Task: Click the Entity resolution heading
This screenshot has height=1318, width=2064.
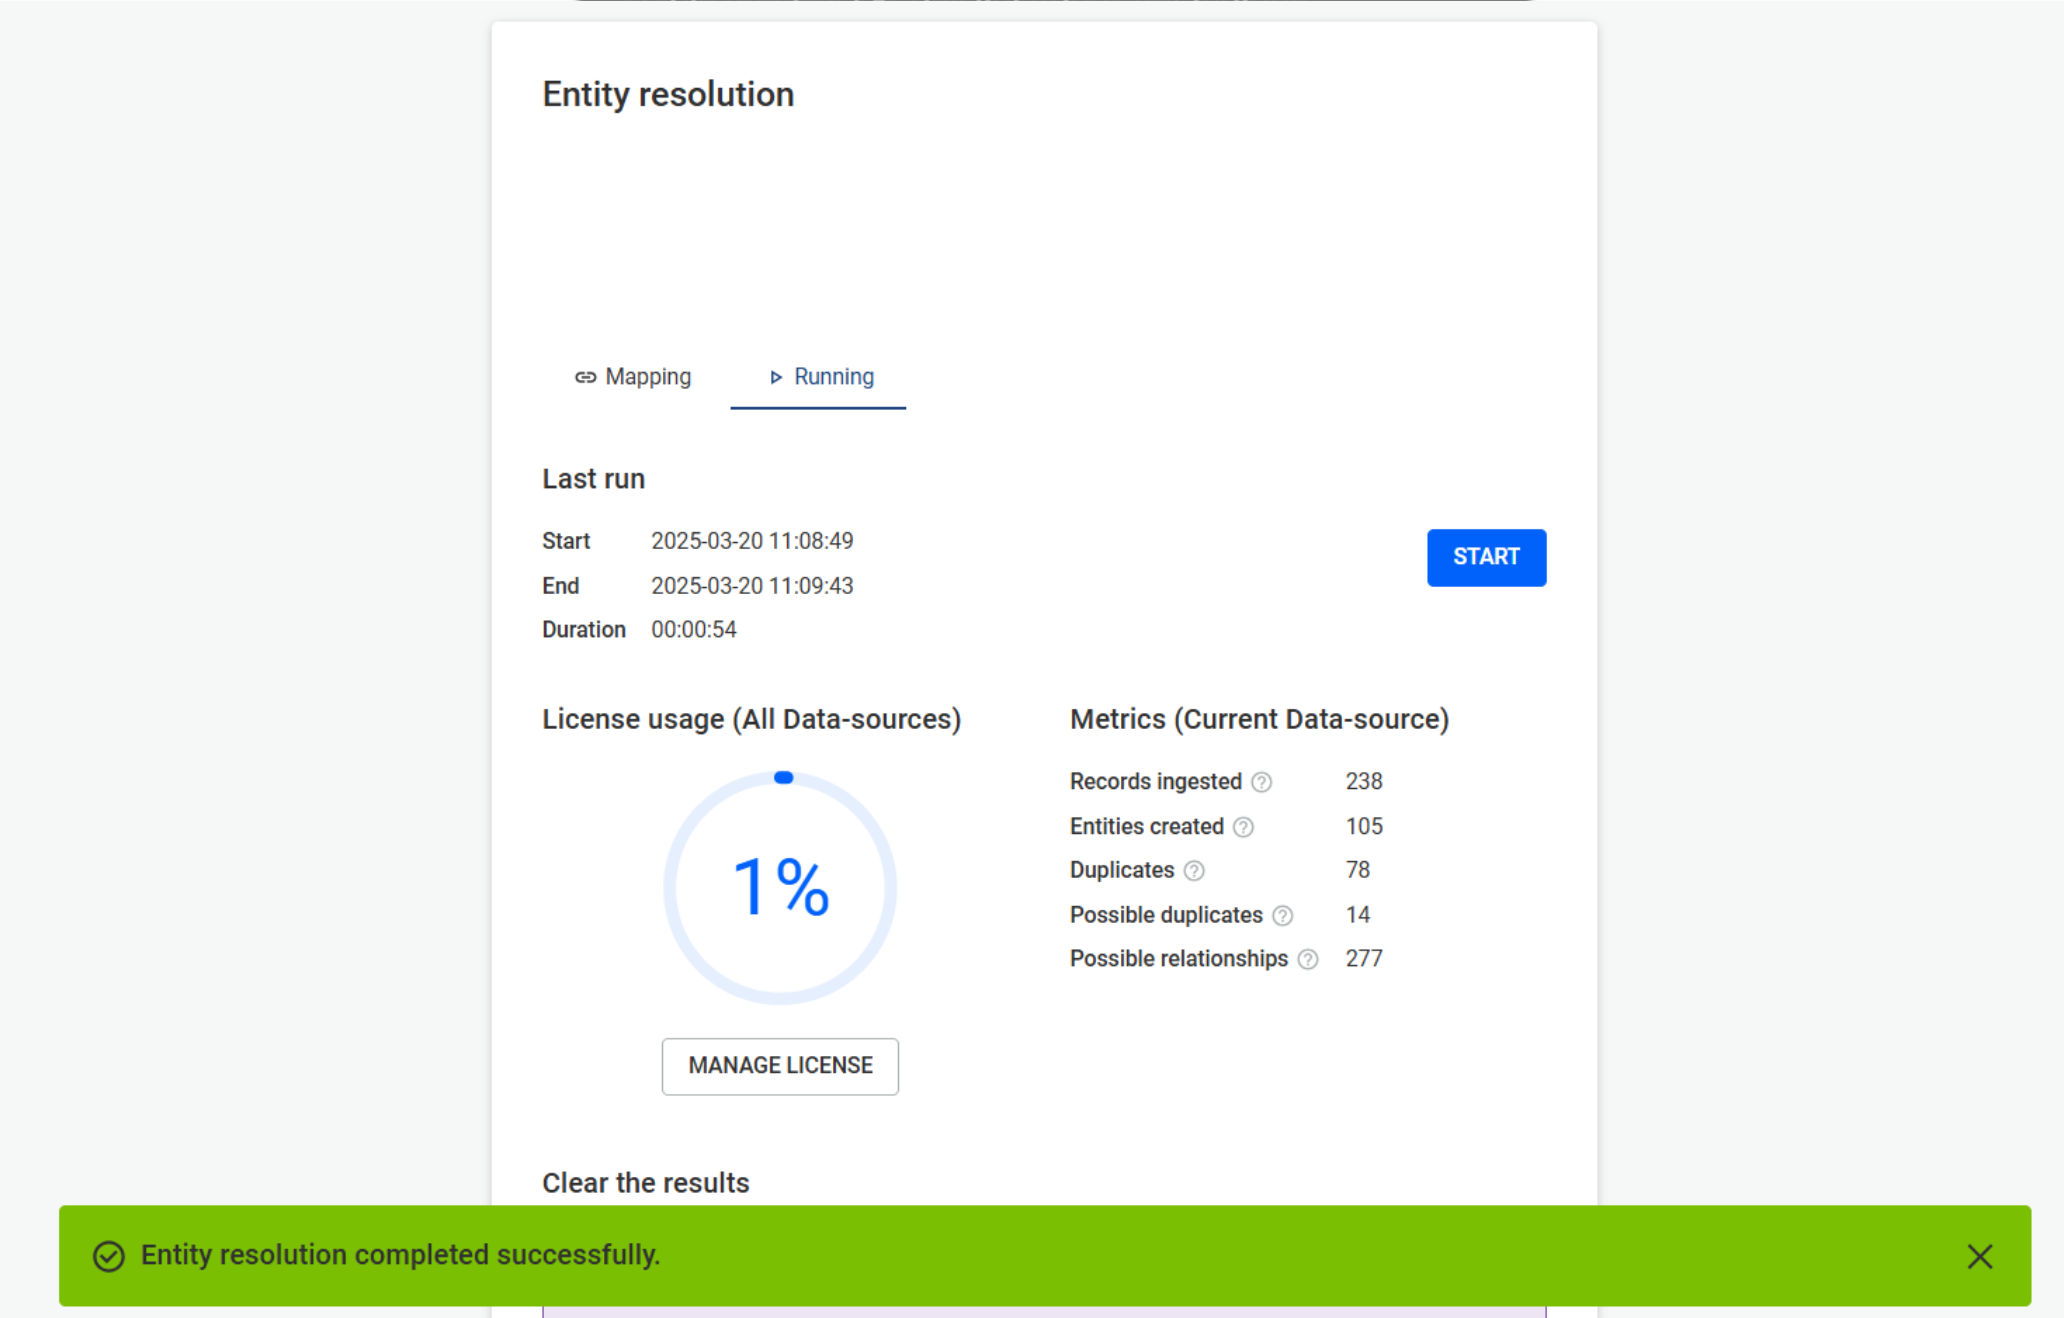Action: pyautogui.click(x=668, y=95)
